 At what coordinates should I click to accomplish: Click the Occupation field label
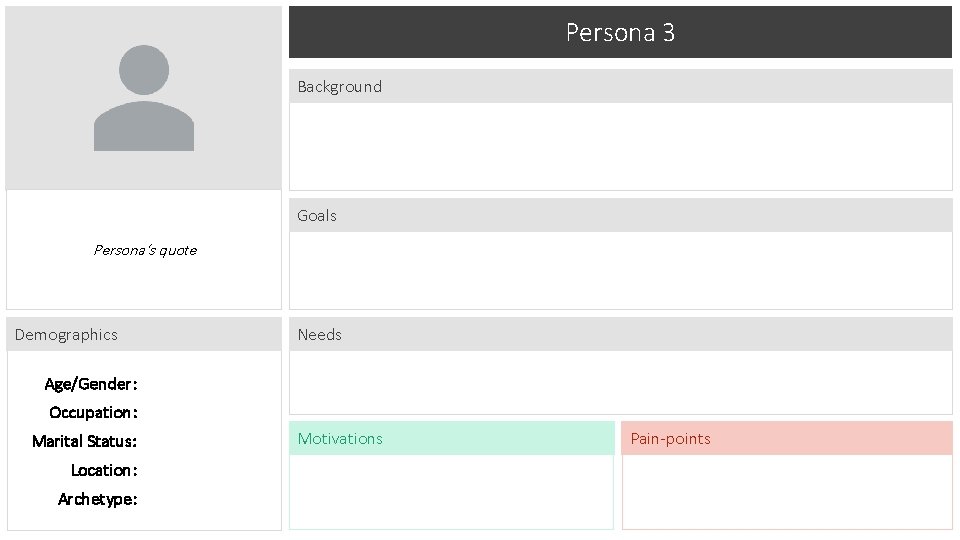pos(93,412)
